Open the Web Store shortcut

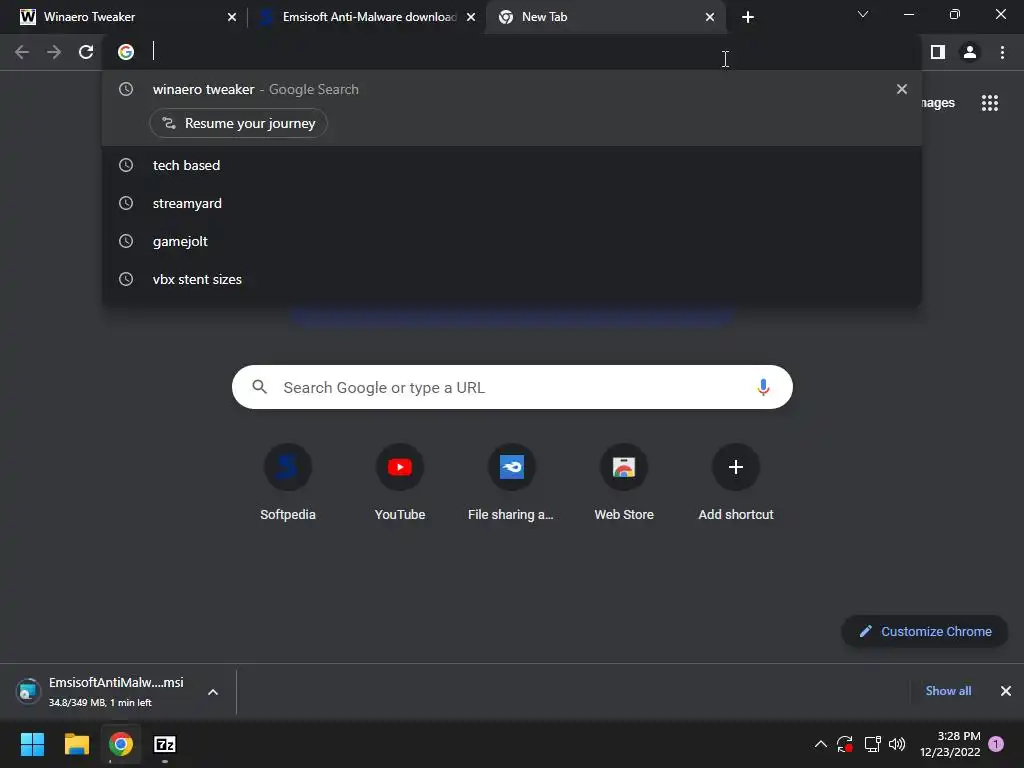pyautogui.click(x=624, y=483)
